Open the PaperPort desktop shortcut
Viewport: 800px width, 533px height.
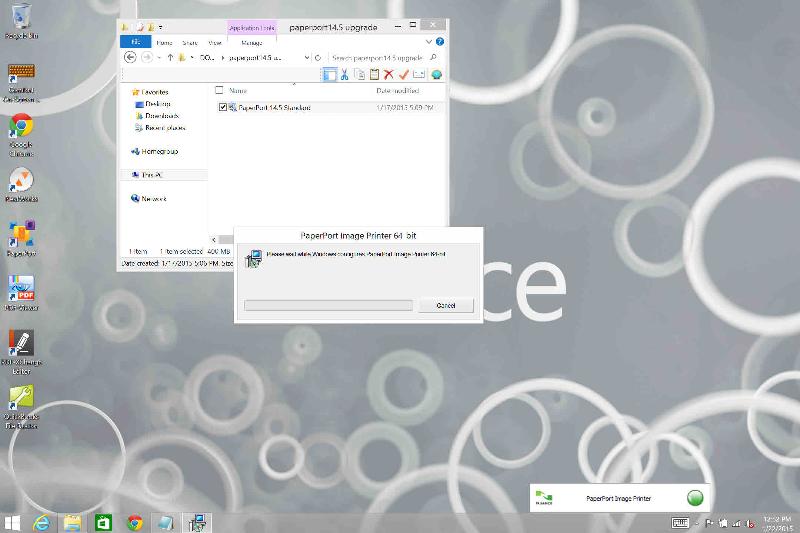pyautogui.click(x=21, y=236)
